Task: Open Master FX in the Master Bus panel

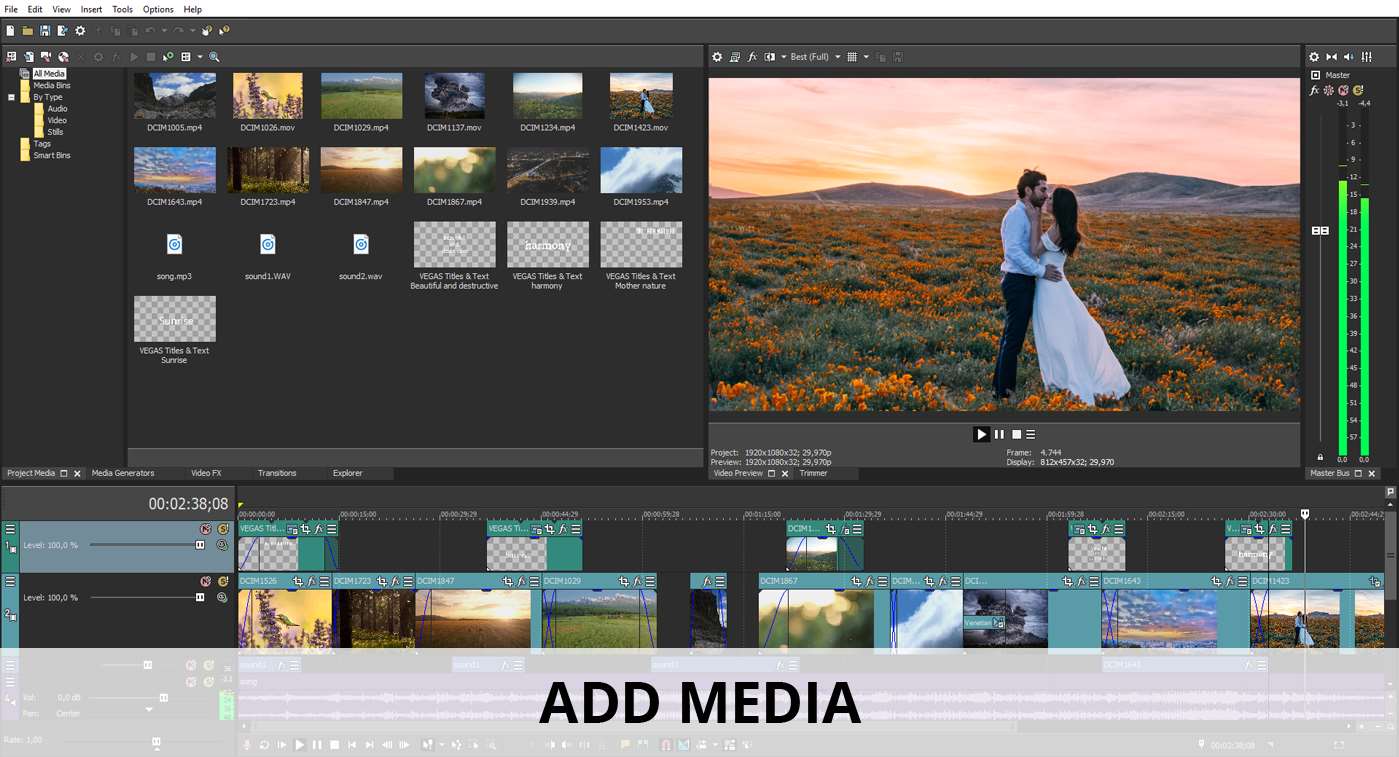Action: click(1315, 90)
